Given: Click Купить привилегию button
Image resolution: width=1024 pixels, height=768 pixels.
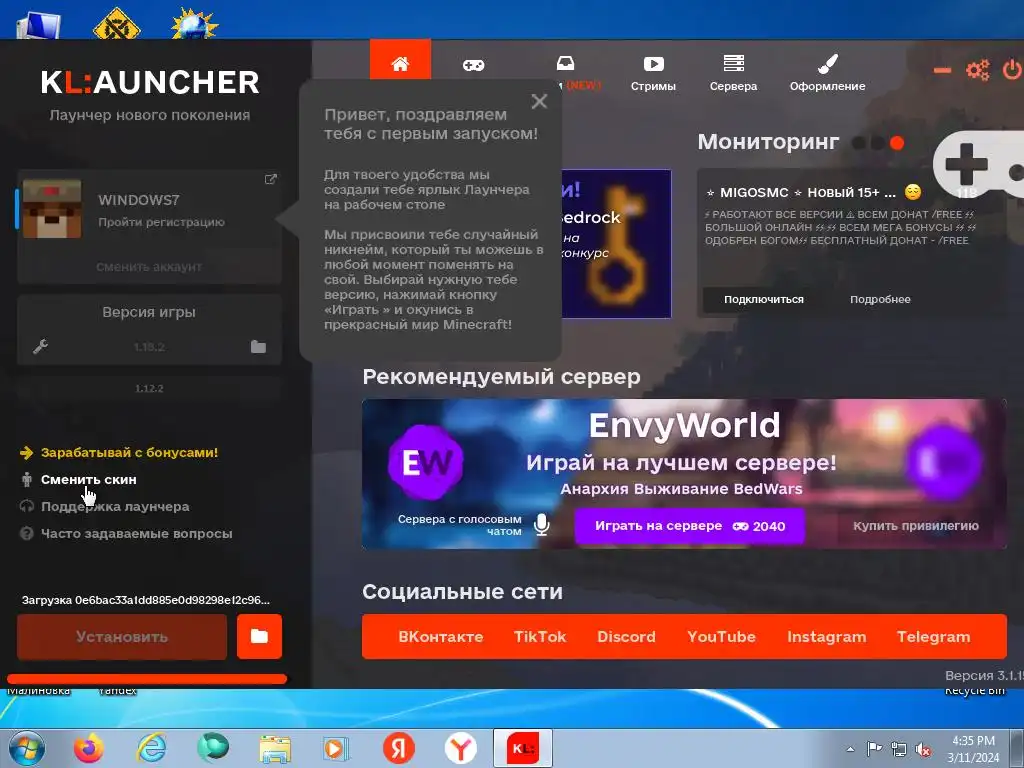Looking at the screenshot, I should [916, 526].
